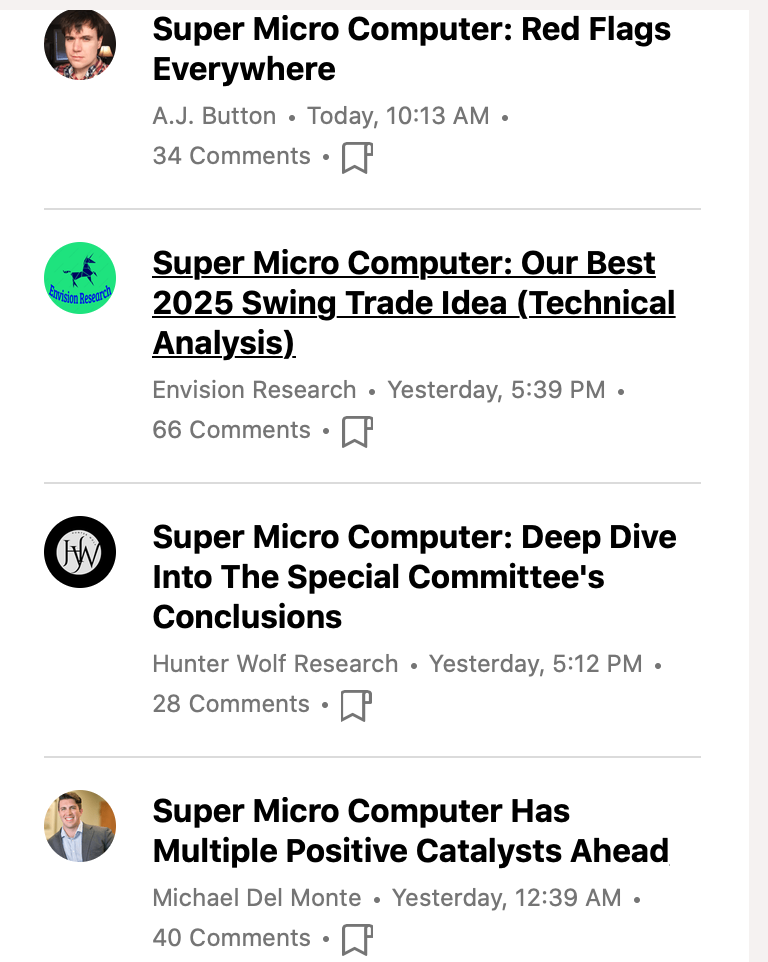Bookmark the Multiple Positive Catalysts article
The height and width of the screenshot is (962, 768).
click(x=357, y=940)
